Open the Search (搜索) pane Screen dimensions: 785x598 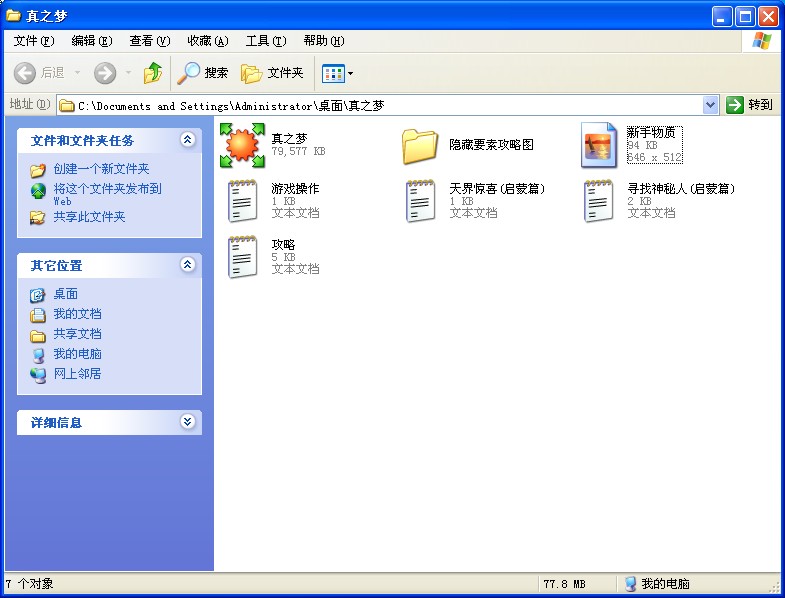pyautogui.click(x=203, y=73)
